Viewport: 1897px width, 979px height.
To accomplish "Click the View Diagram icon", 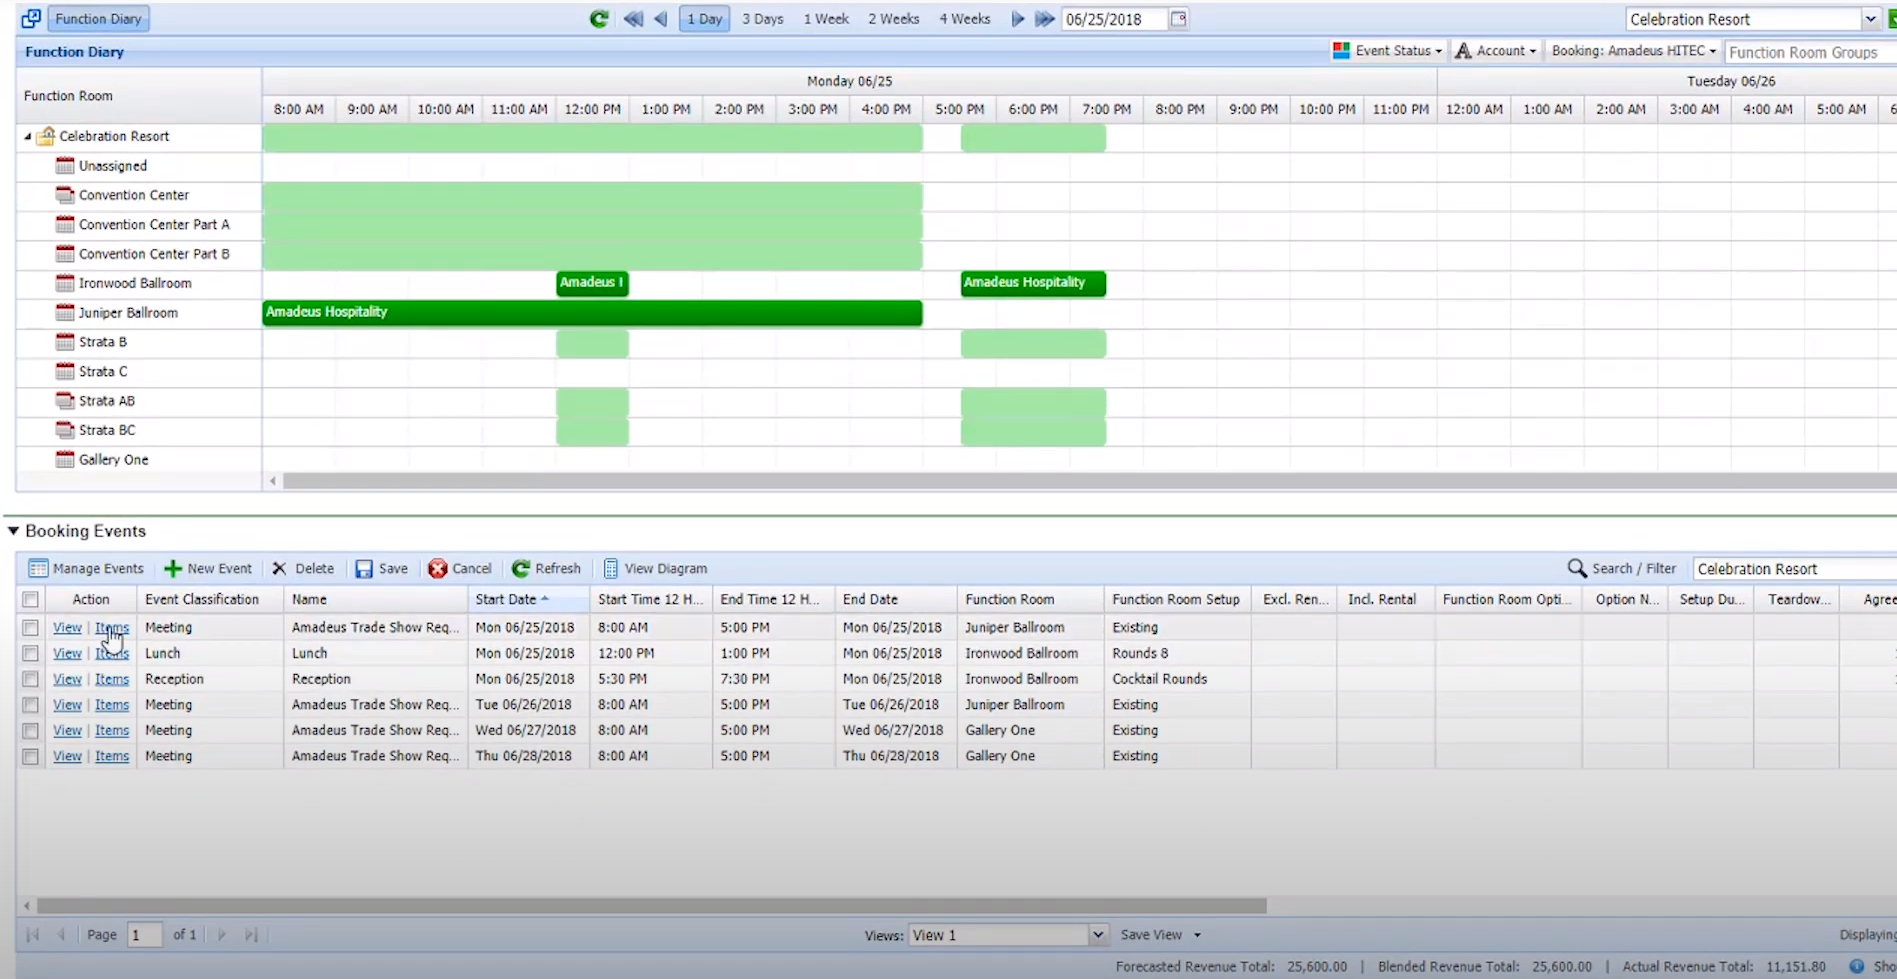I will click(x=611, y=568).
